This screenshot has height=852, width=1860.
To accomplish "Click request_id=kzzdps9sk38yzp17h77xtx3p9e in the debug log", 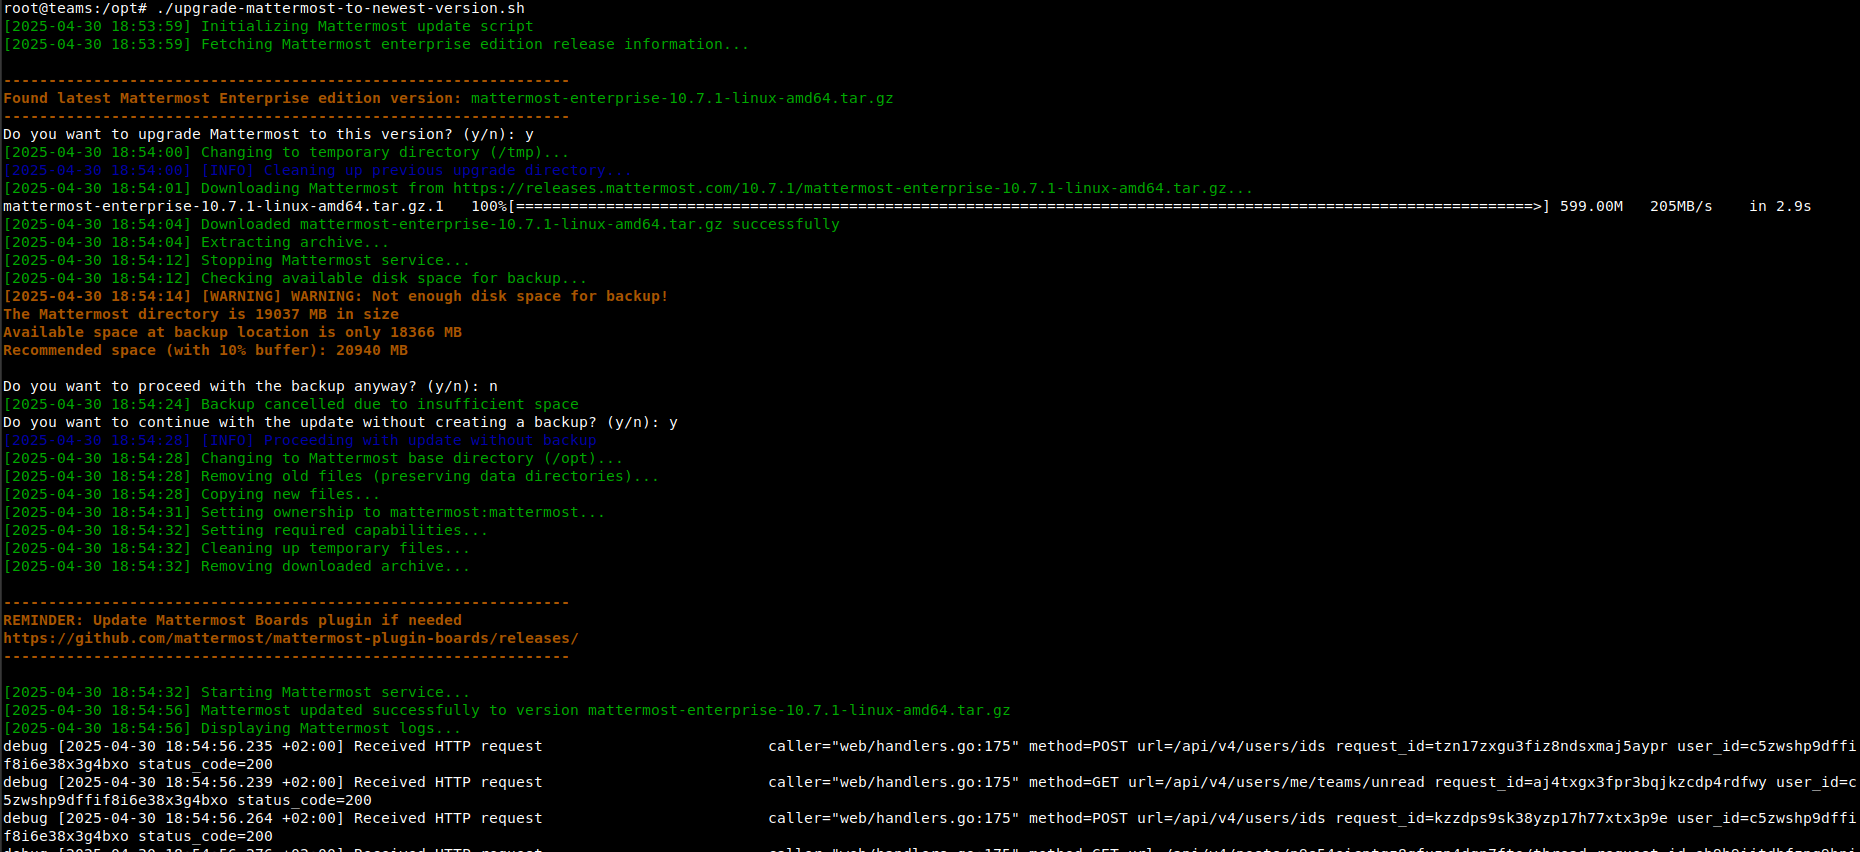I will point(1502,818).
